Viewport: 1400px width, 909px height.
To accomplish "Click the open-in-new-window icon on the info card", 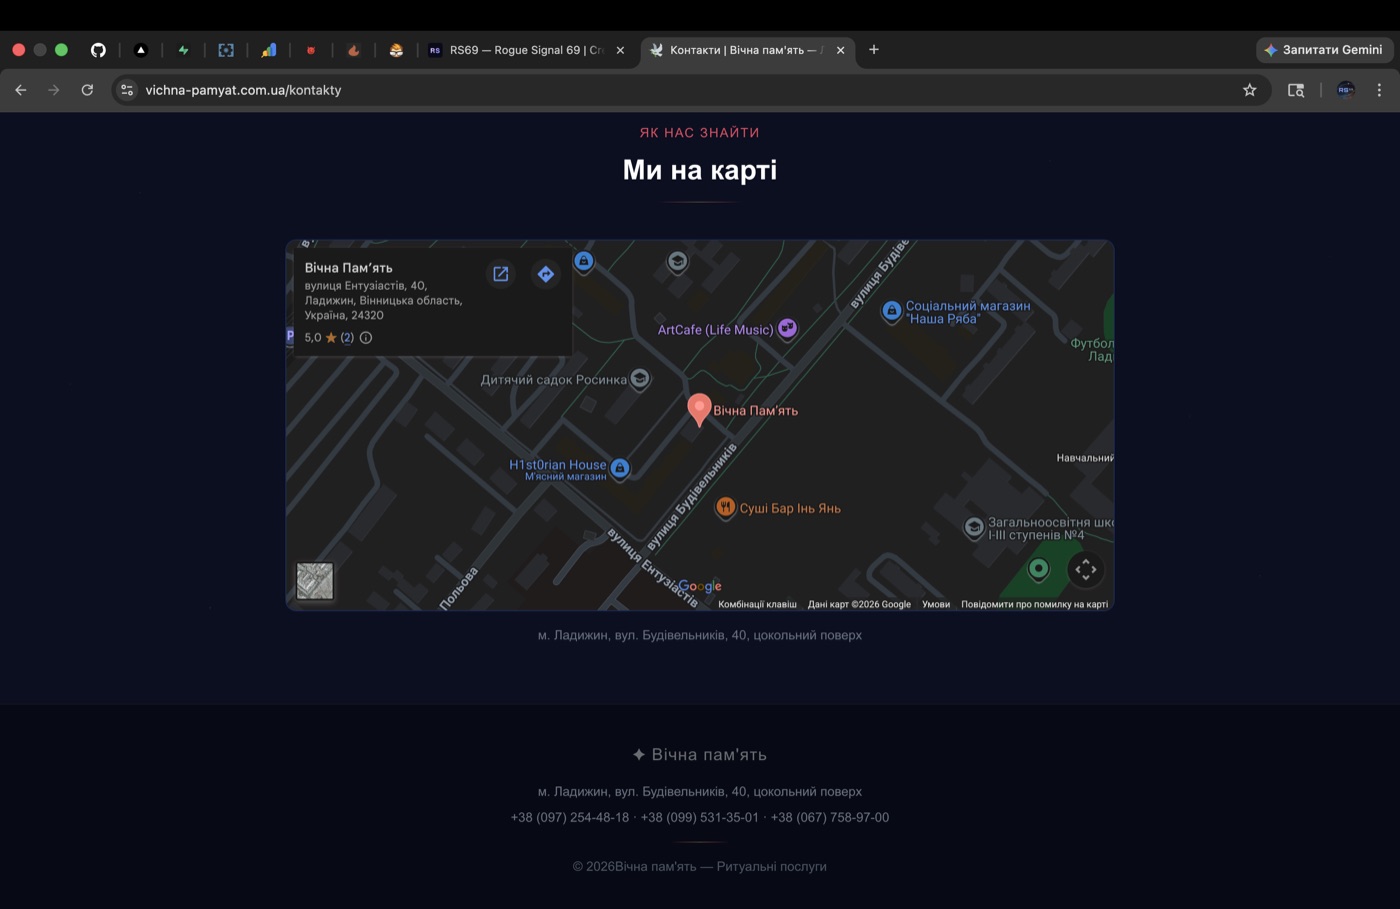I will [500, 273].
